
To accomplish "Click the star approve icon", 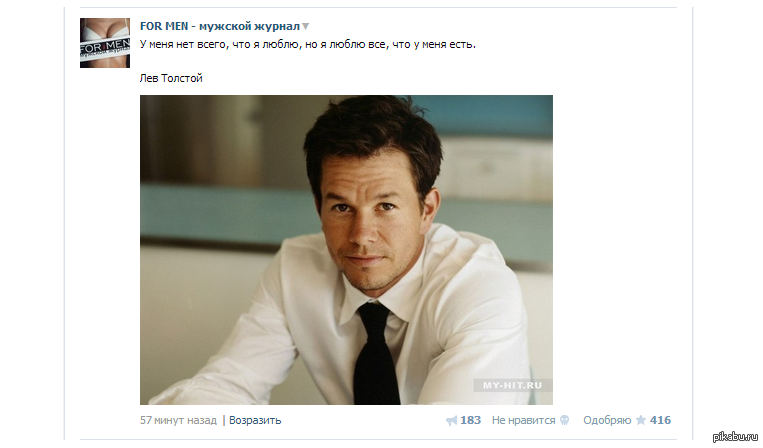I will pyautogui.click(x=641, y=420).
